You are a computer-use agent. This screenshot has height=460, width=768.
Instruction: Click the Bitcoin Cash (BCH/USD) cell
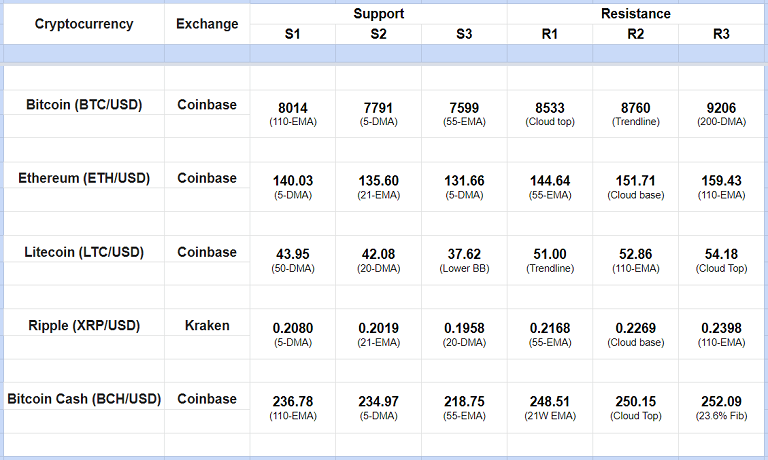coord(83,399)
